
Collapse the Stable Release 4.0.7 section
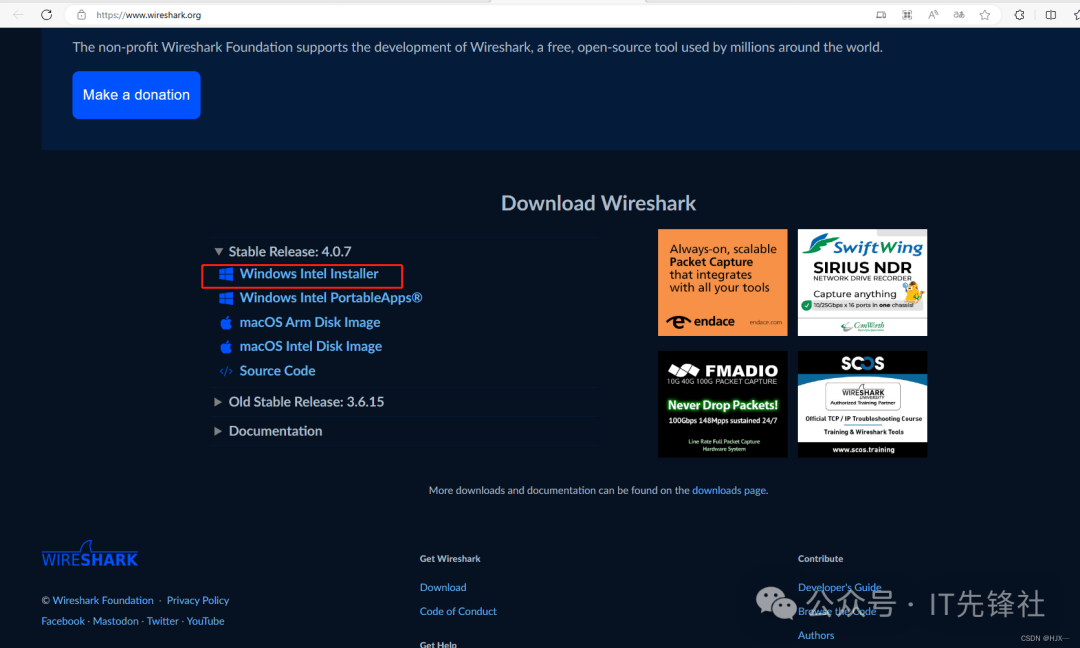click(218, 252)
